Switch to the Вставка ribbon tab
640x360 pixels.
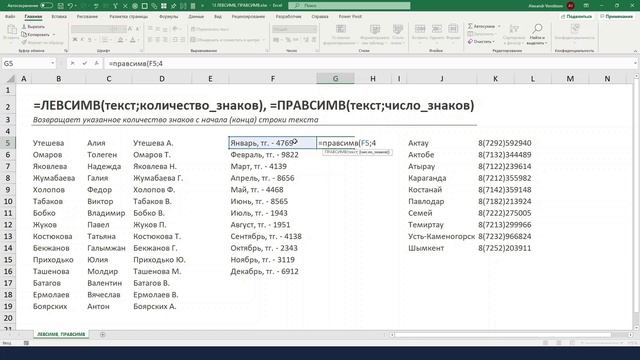click(x=59, y=17)
